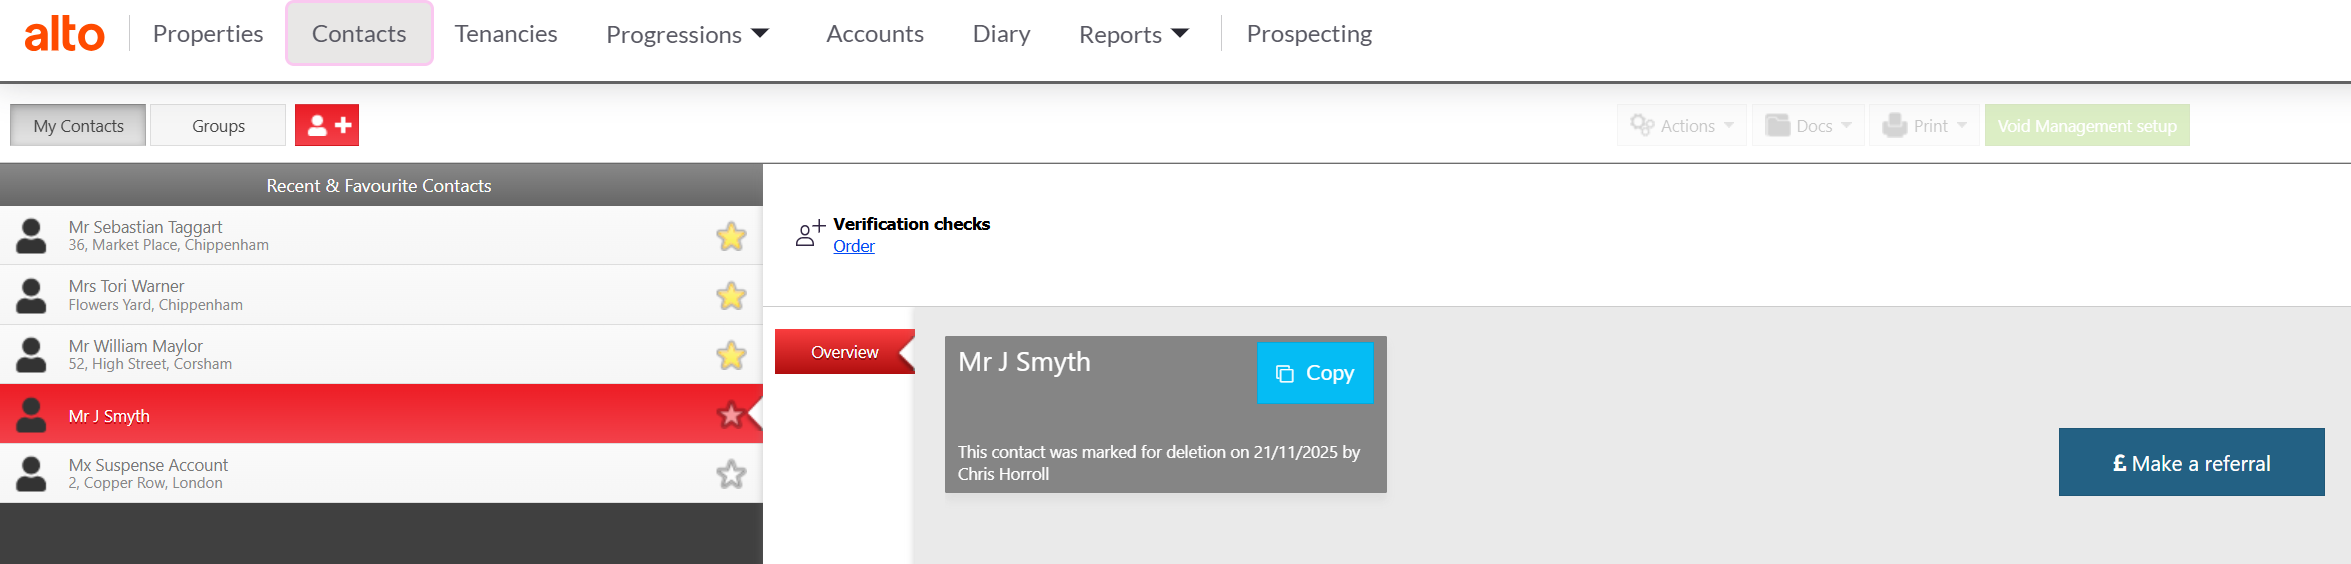Toggle favourite star for Mx Suspense Account
This screenshot has height=564, width=2351.
731,473
